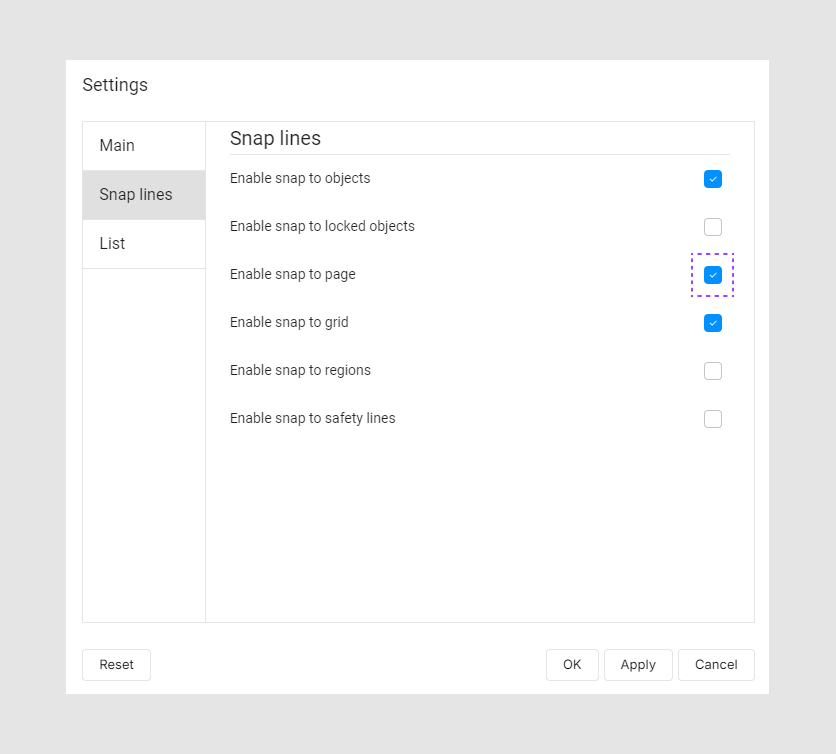Screen dimensions: 836x754
Task: Click the 'Enable snap to regions' label text
Action: tap(300, 371)
